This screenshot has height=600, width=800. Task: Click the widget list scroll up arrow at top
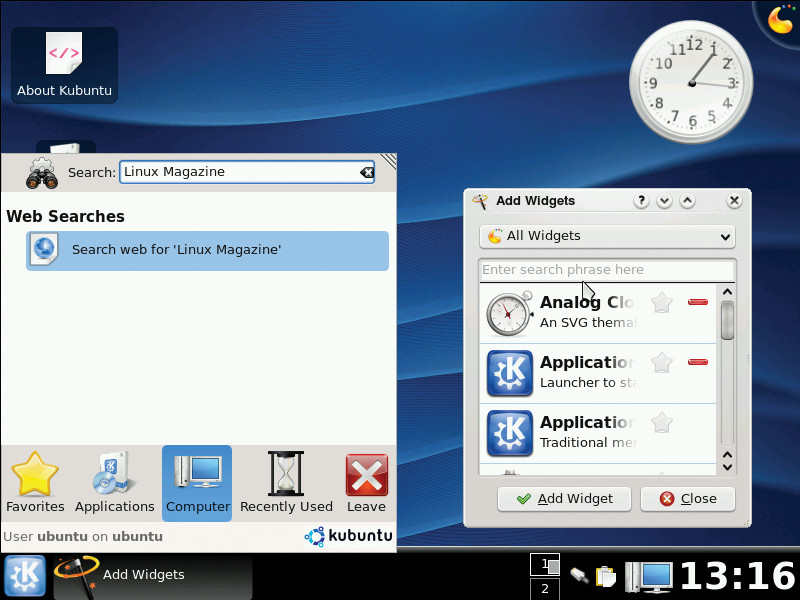(728, 292)
